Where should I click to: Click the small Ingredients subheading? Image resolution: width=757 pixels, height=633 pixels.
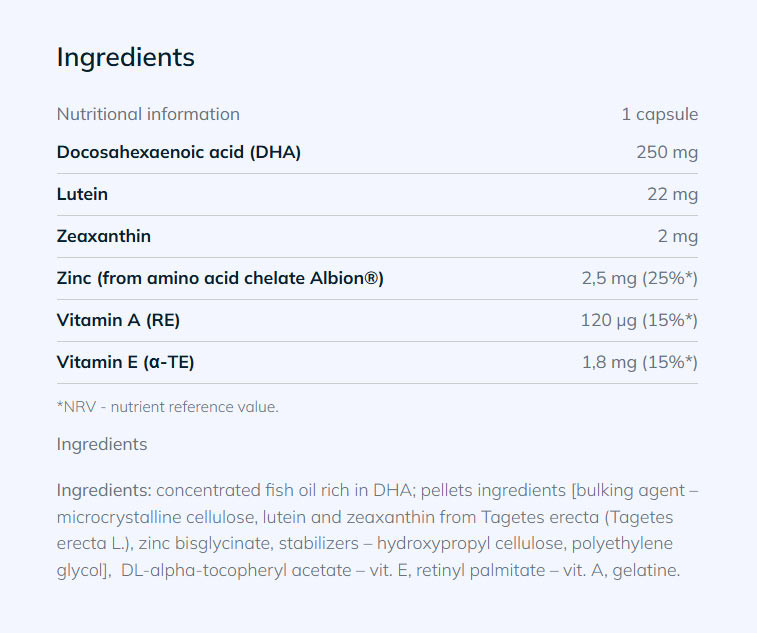(101, 444)
